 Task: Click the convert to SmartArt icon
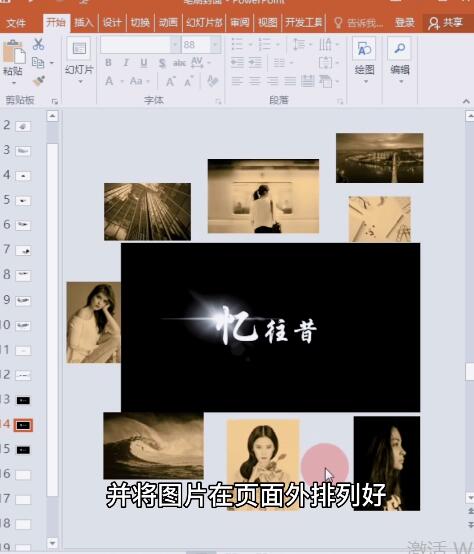(325, 81)
